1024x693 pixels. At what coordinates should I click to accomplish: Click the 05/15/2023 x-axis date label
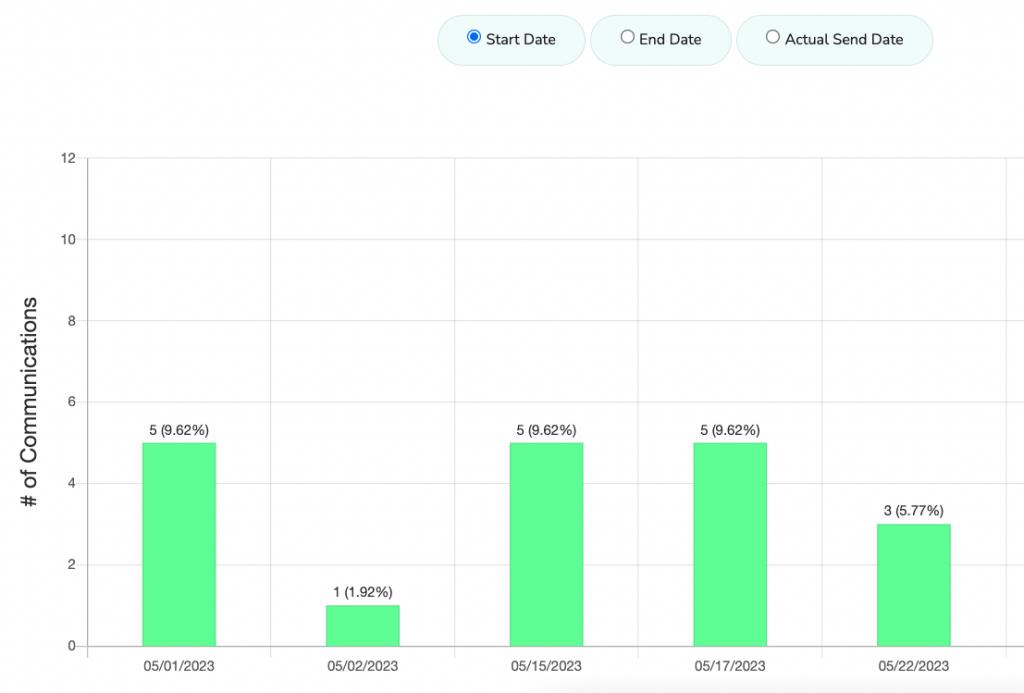pyautogui.click(x=546, y=666)
